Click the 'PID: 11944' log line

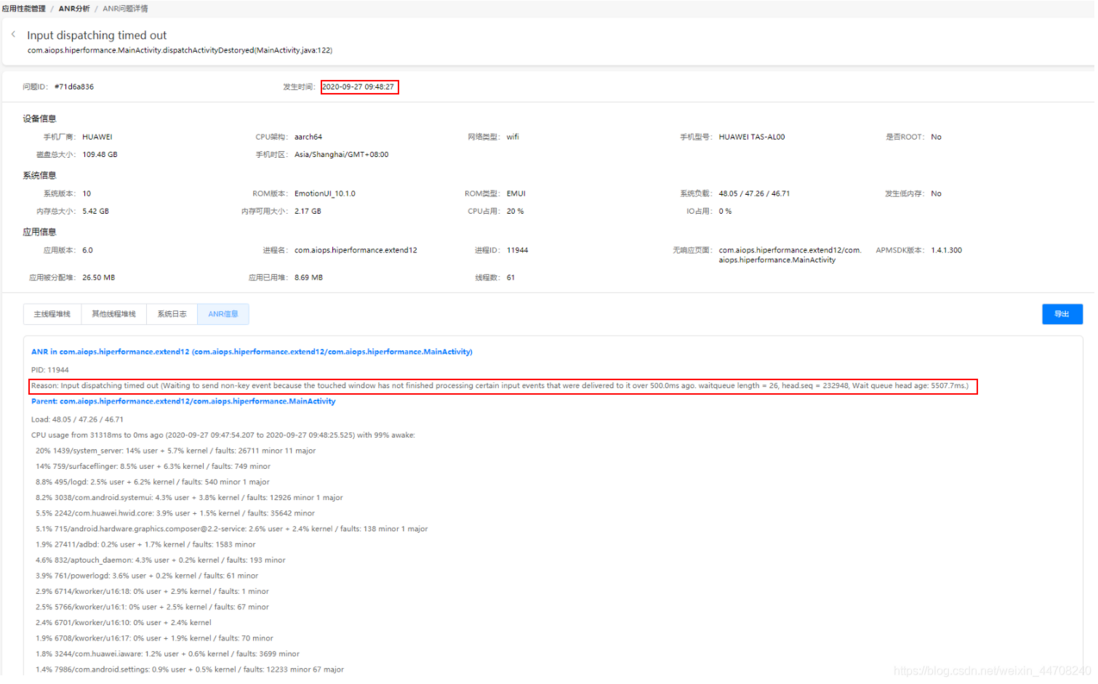pyautogui.click(x=50, y=370)
